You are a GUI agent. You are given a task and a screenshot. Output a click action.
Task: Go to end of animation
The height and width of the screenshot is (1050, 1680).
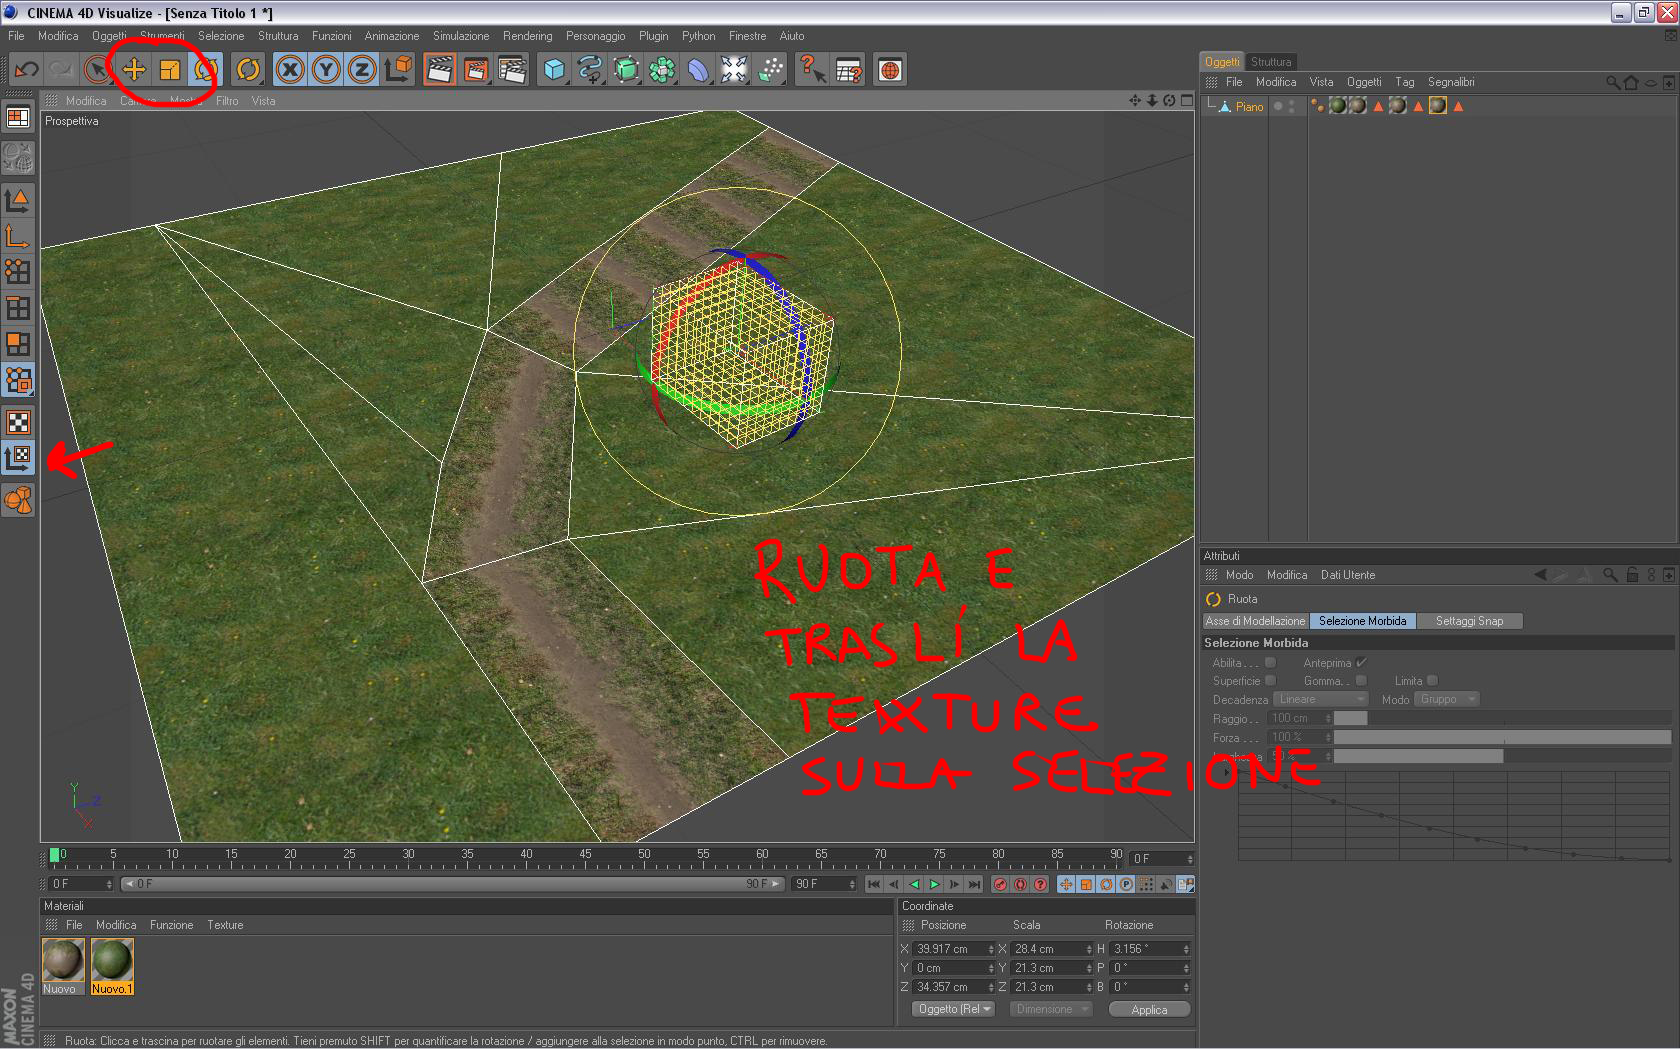pos(974,884)
